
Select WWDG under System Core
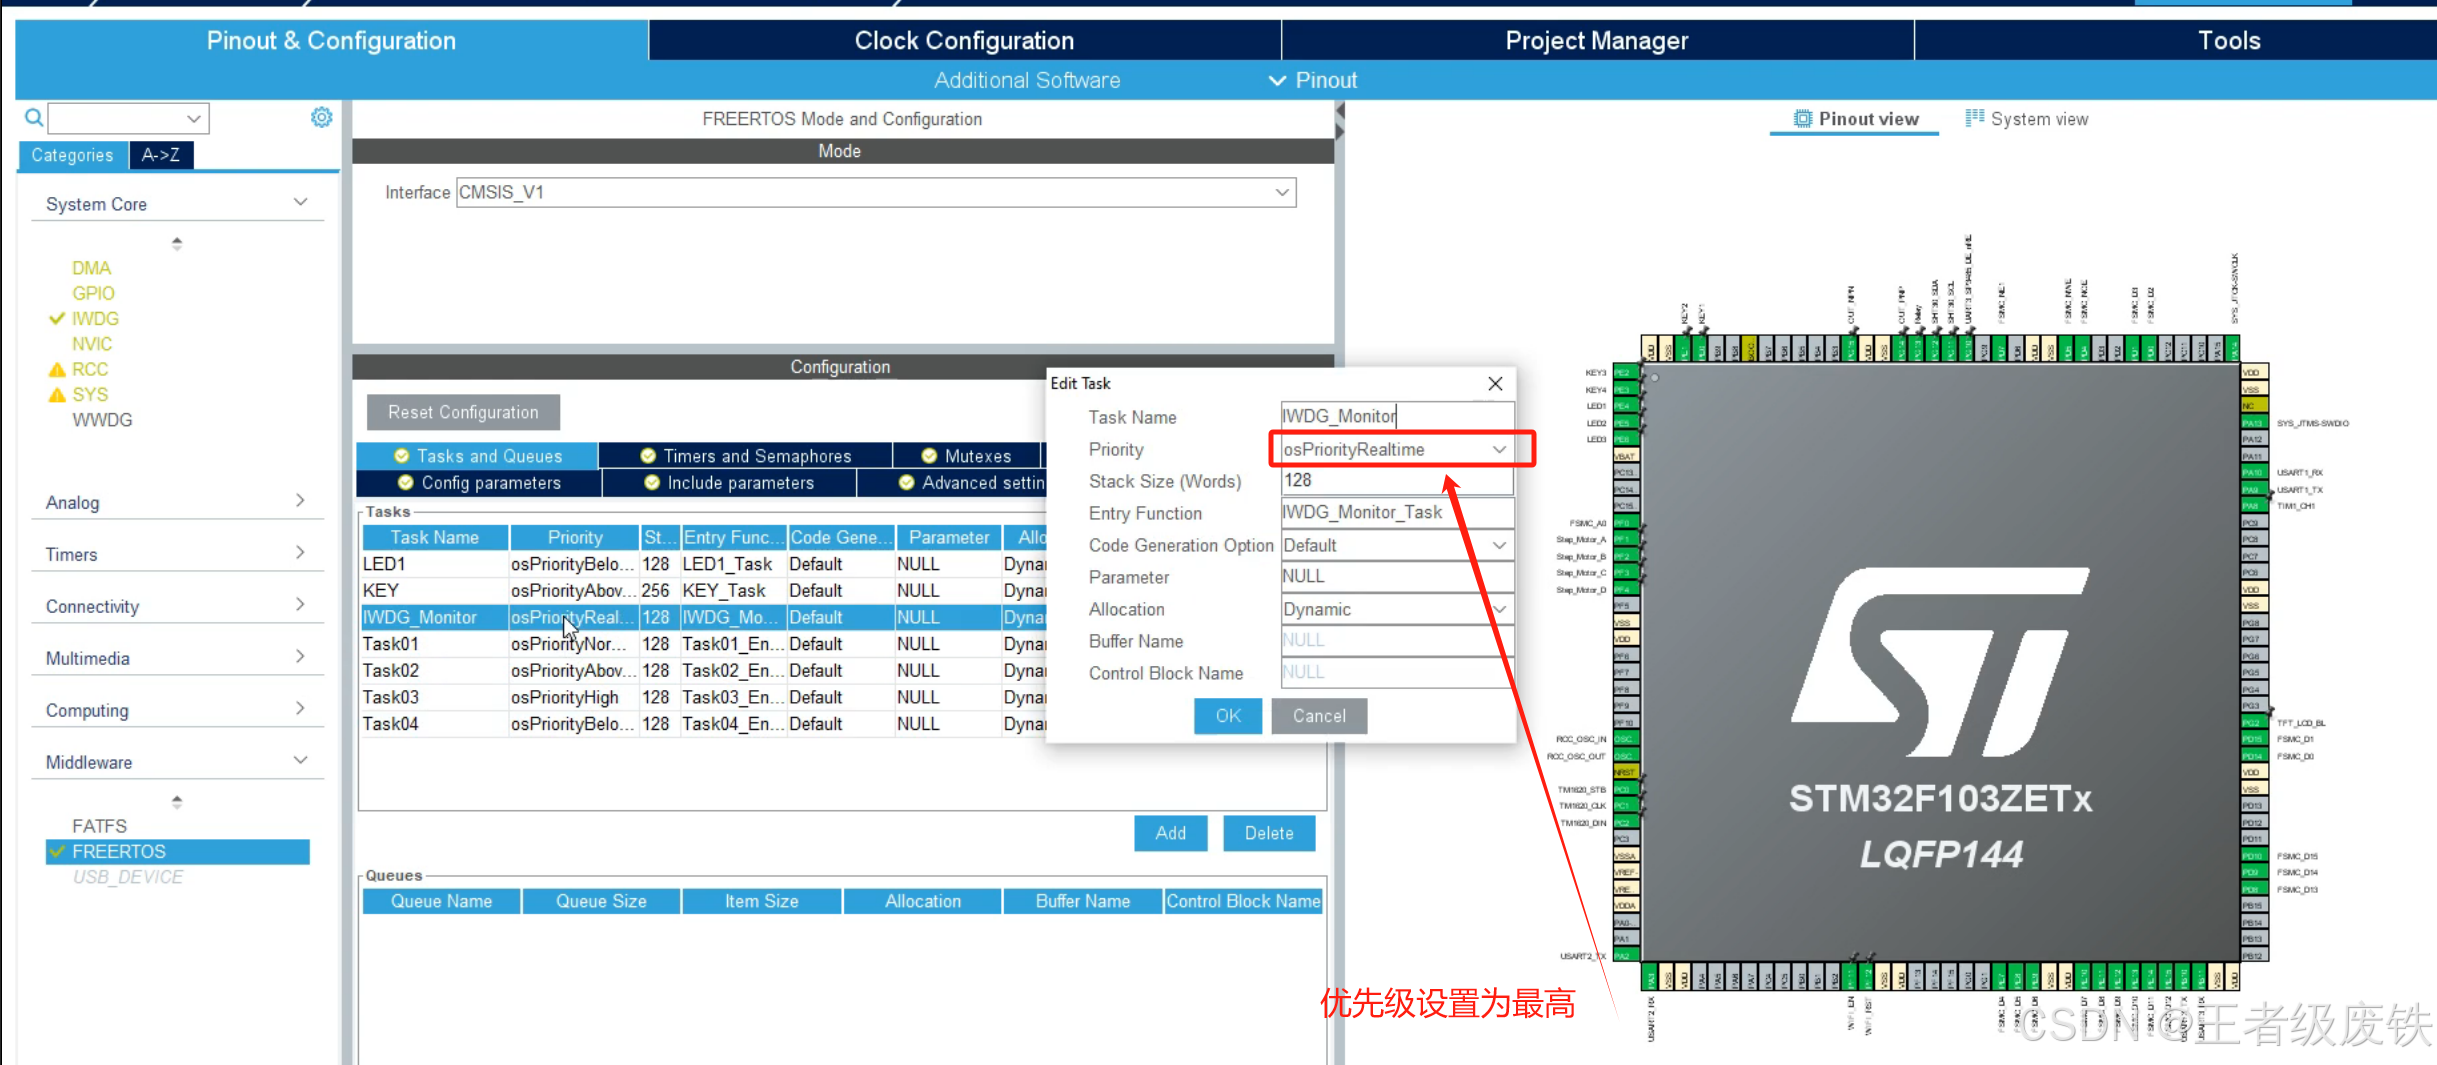tap(102, 420)
